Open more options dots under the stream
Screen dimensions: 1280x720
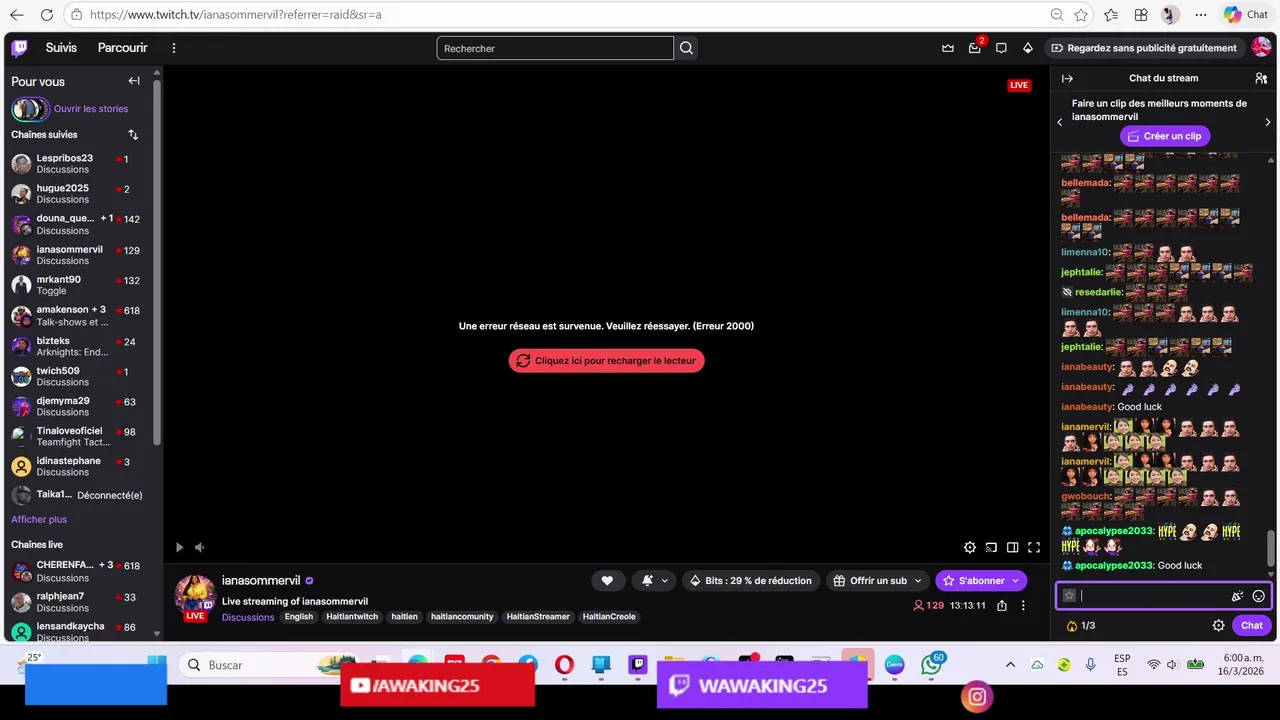pos(1022,605)
